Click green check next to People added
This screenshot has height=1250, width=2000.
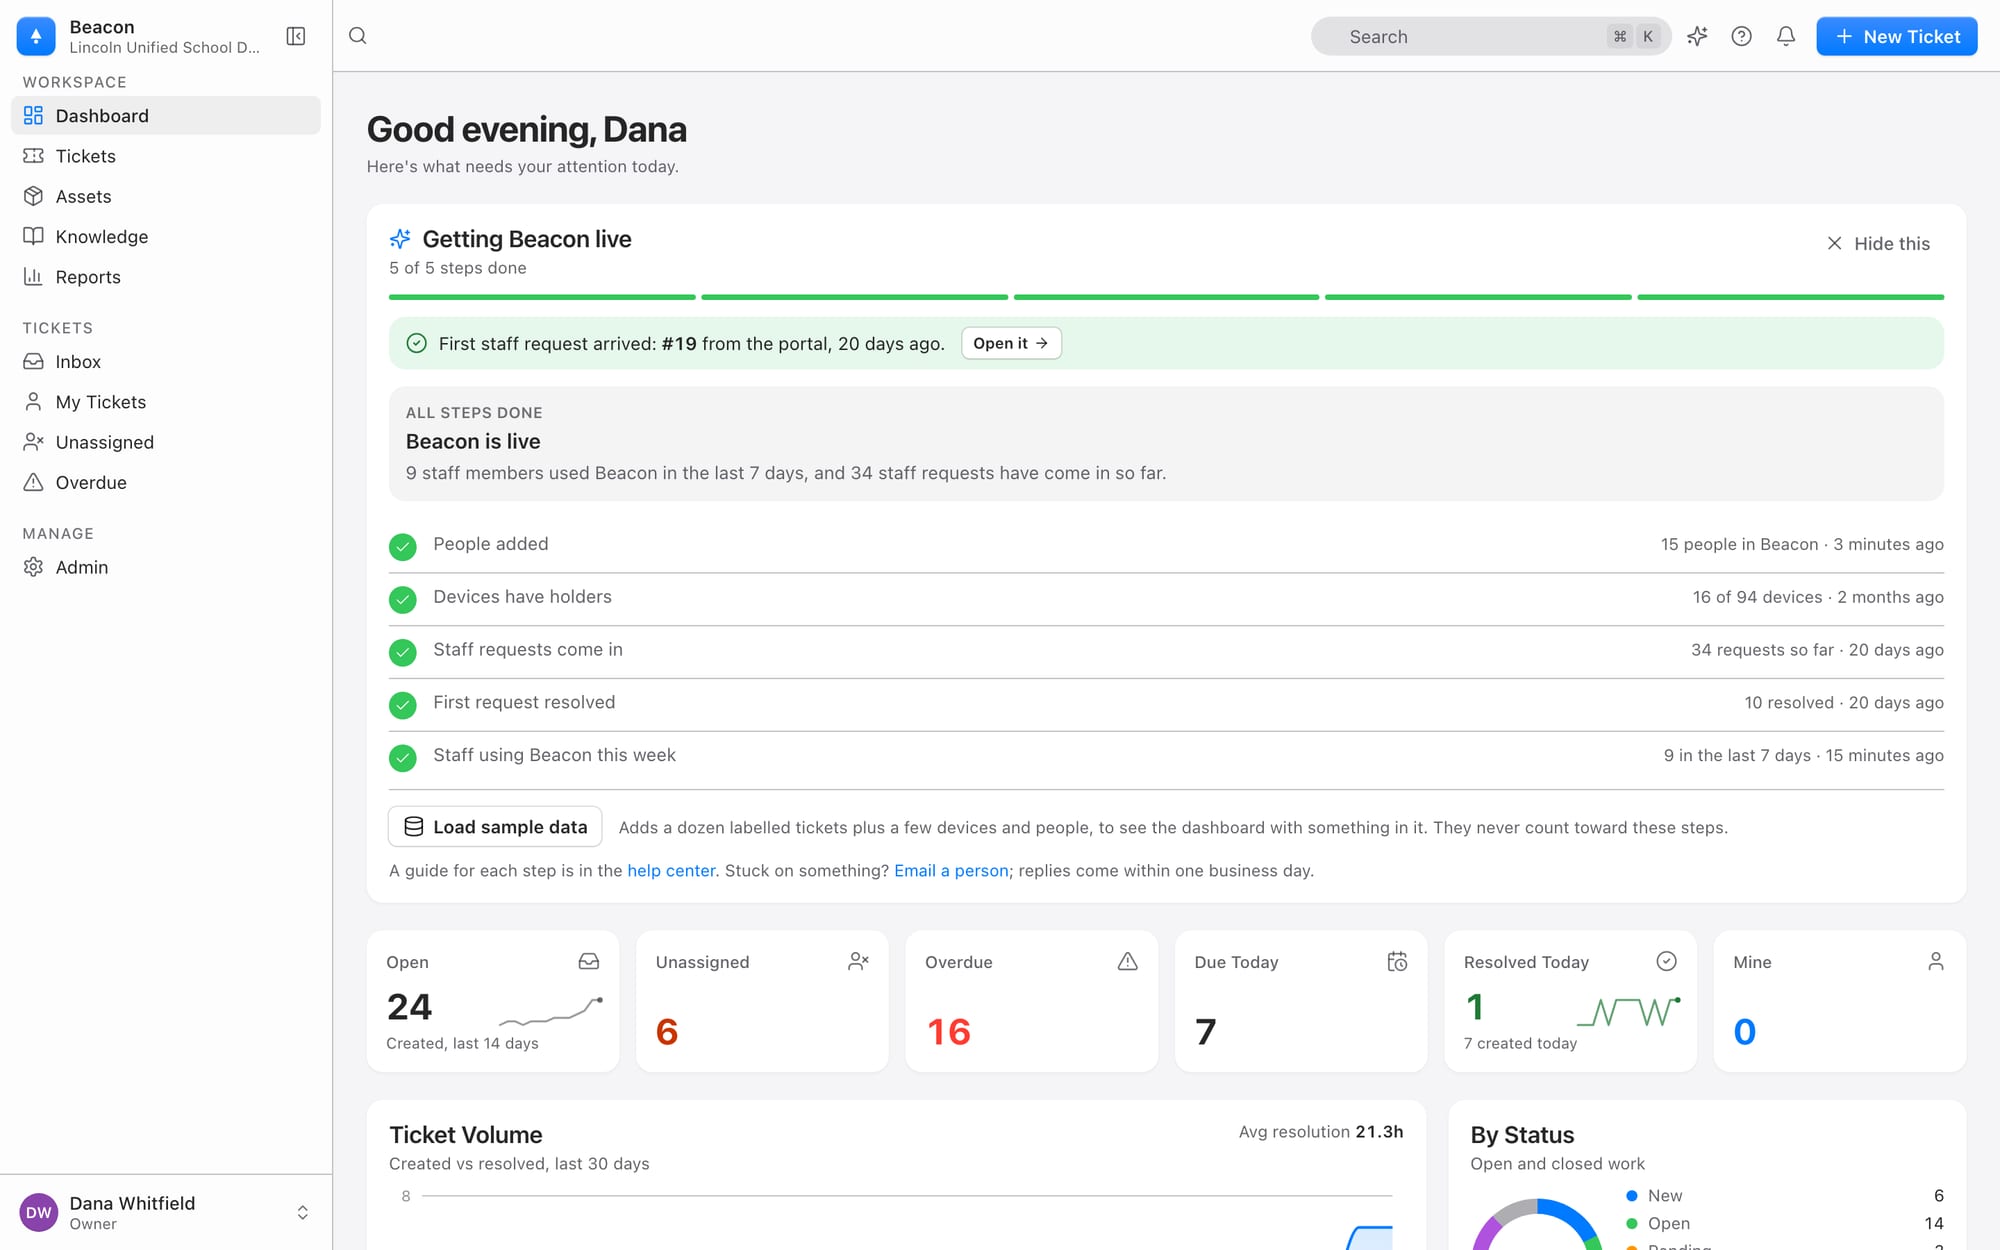(x=403, y=546)
